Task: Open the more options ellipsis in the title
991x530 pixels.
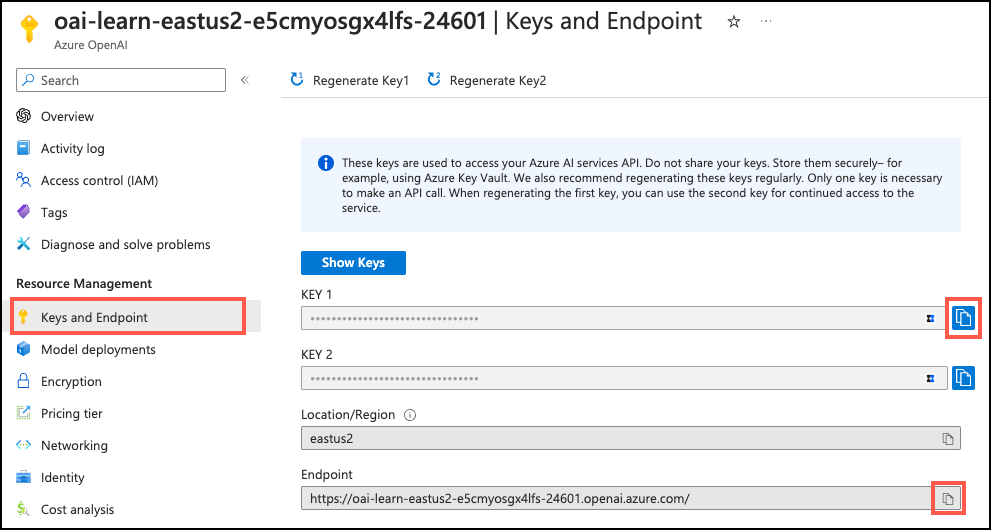Action: pos(766,21)
